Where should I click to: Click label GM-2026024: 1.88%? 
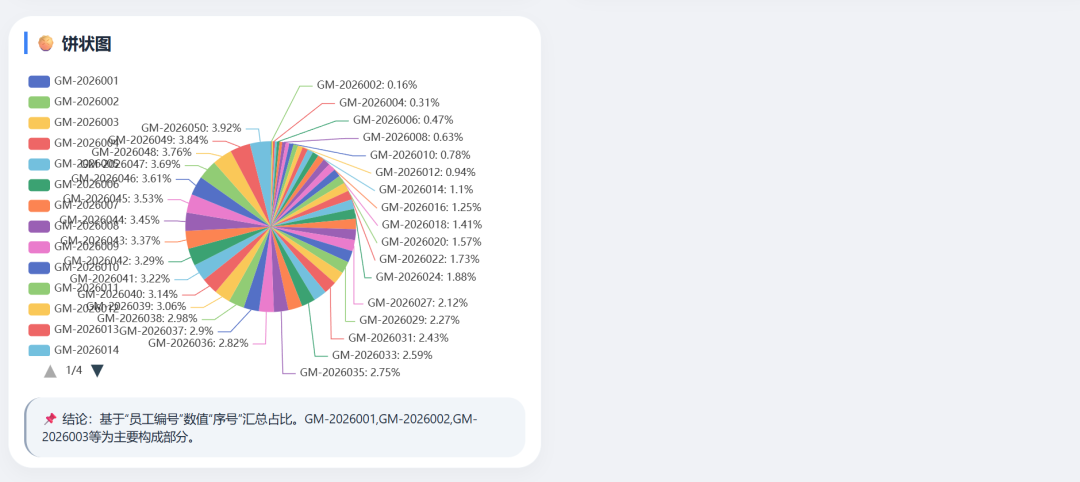point(426,277)
